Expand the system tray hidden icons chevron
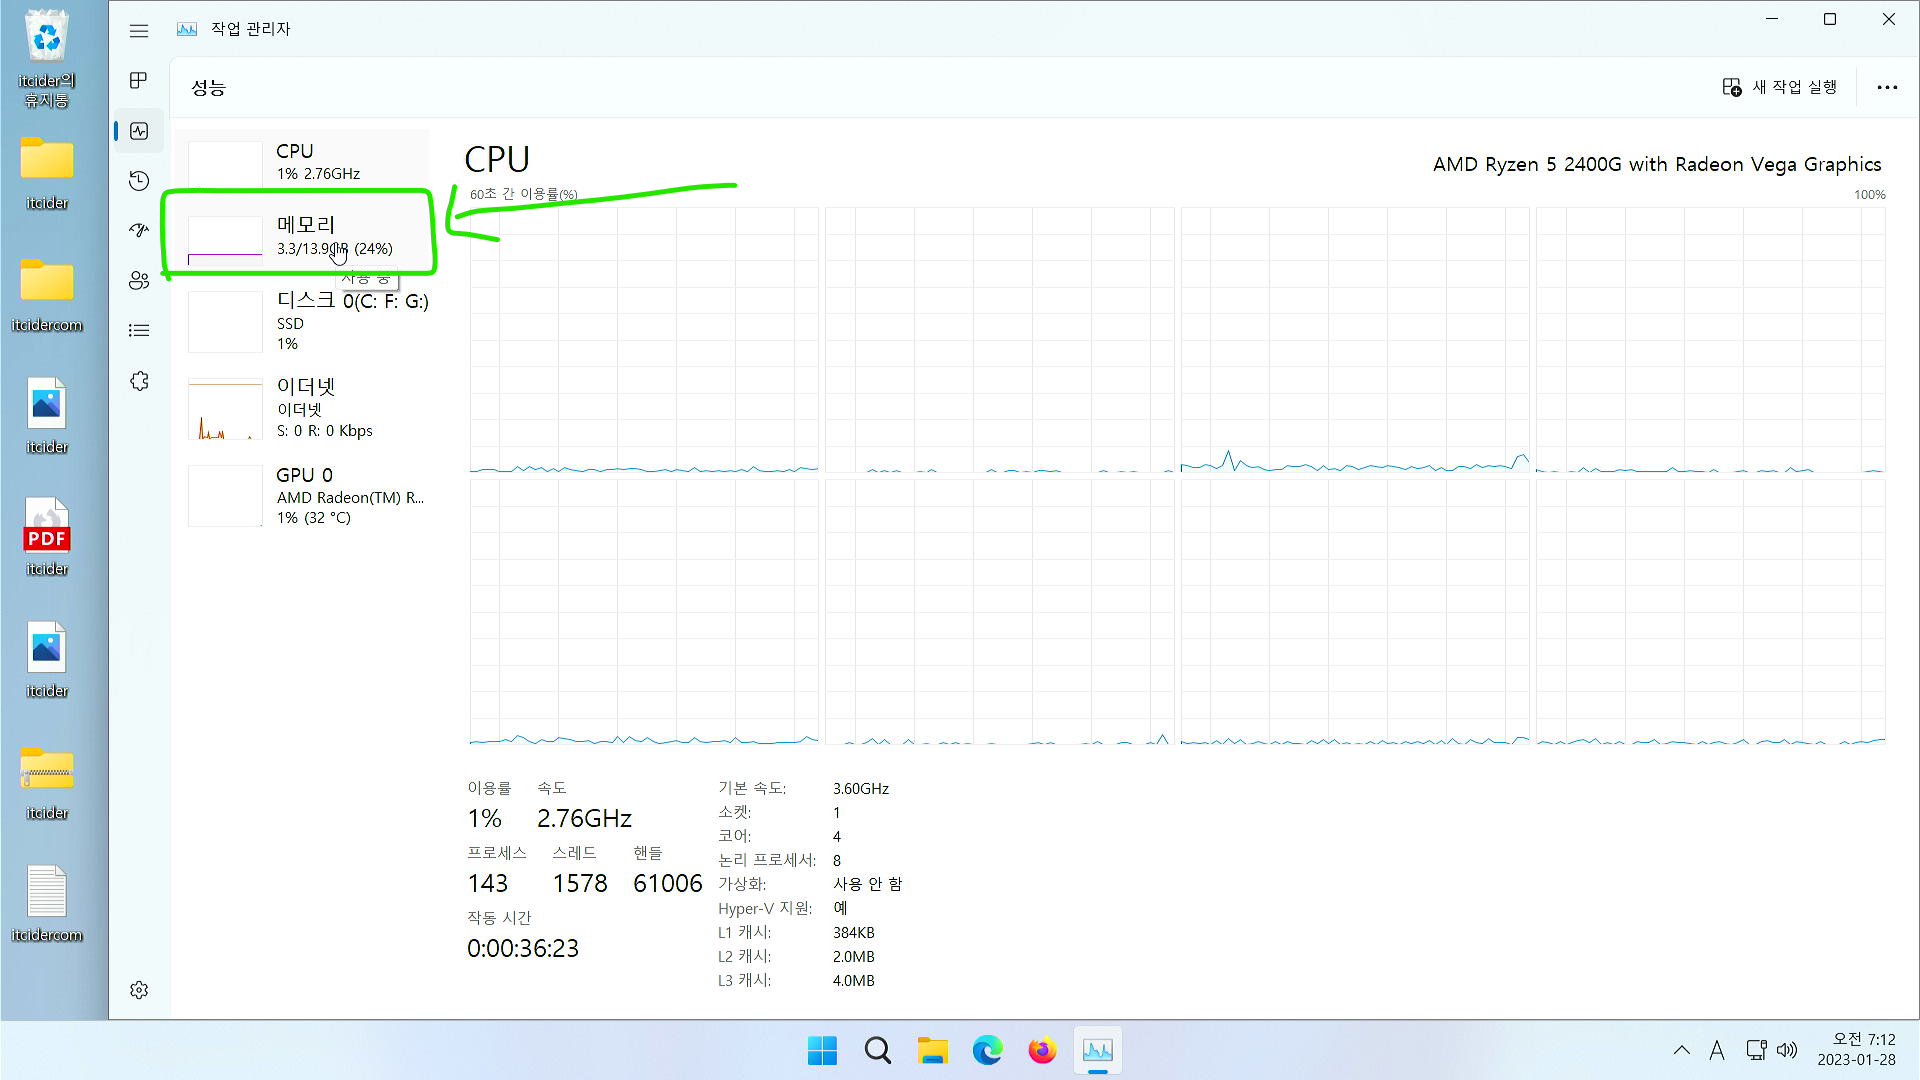Screen dimensions: 1920x1080 [x=1681, y=1051]
